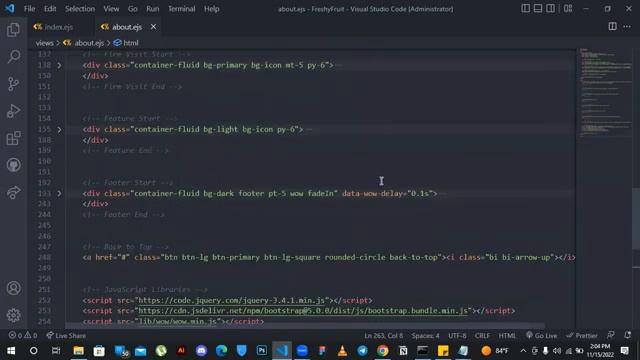Open the Run menu
Image resolution: width=640 pixels, height=360 pixels.
pos(153,9)
